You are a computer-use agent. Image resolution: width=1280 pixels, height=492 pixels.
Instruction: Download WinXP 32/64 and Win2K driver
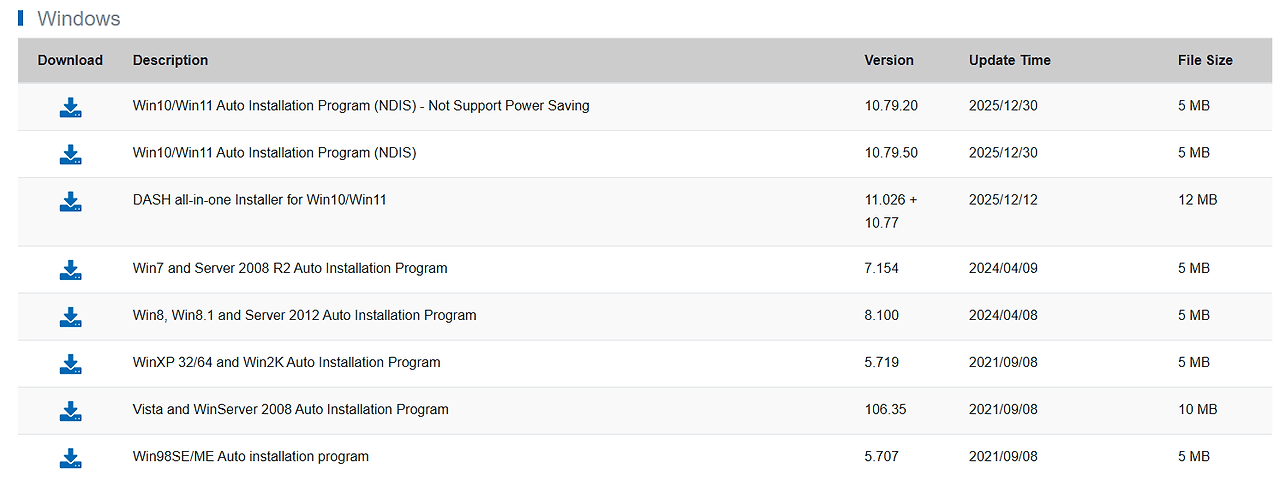[x=70, y=363]
